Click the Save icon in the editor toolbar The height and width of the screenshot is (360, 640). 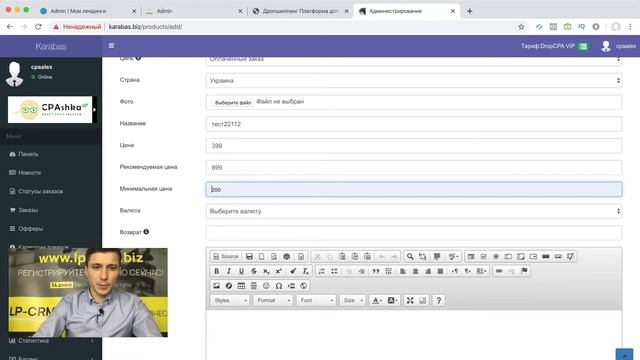(249, 256)
